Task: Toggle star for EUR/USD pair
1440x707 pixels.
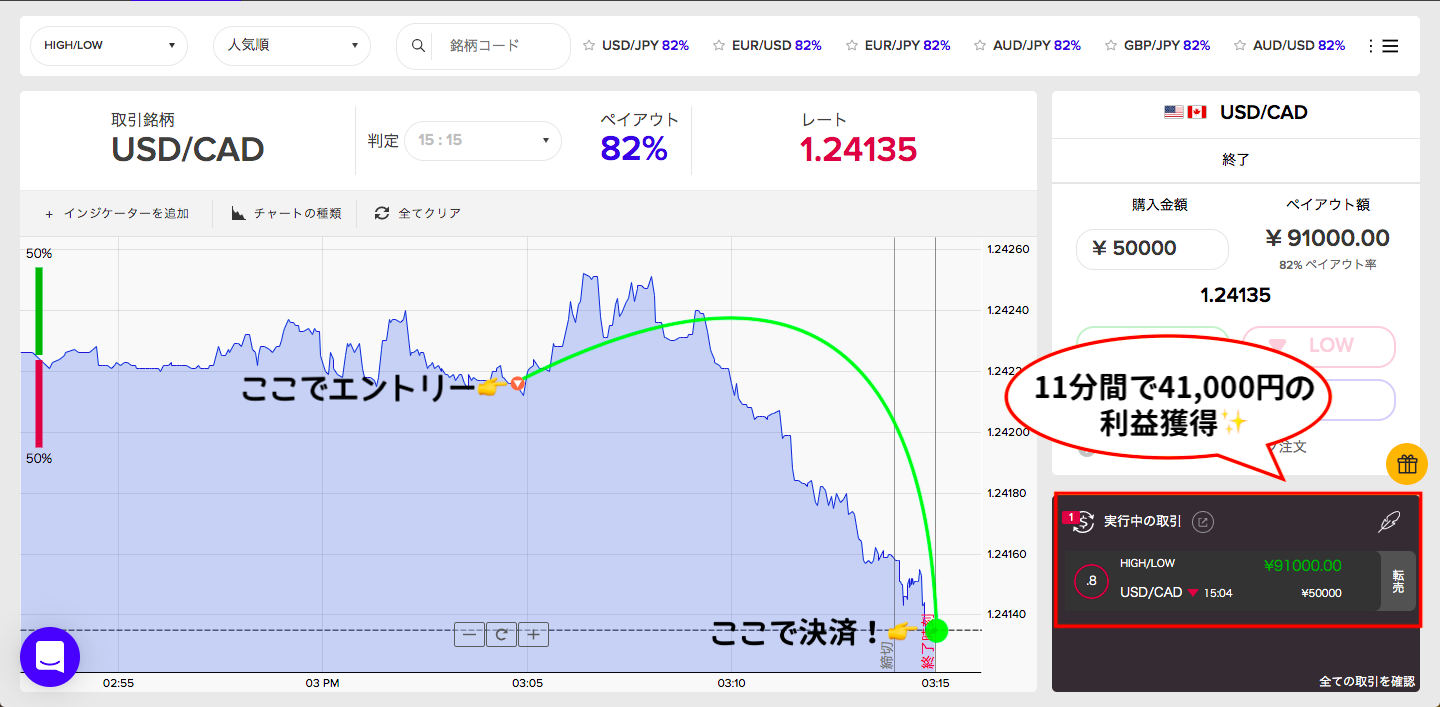Action: point(719,46)
